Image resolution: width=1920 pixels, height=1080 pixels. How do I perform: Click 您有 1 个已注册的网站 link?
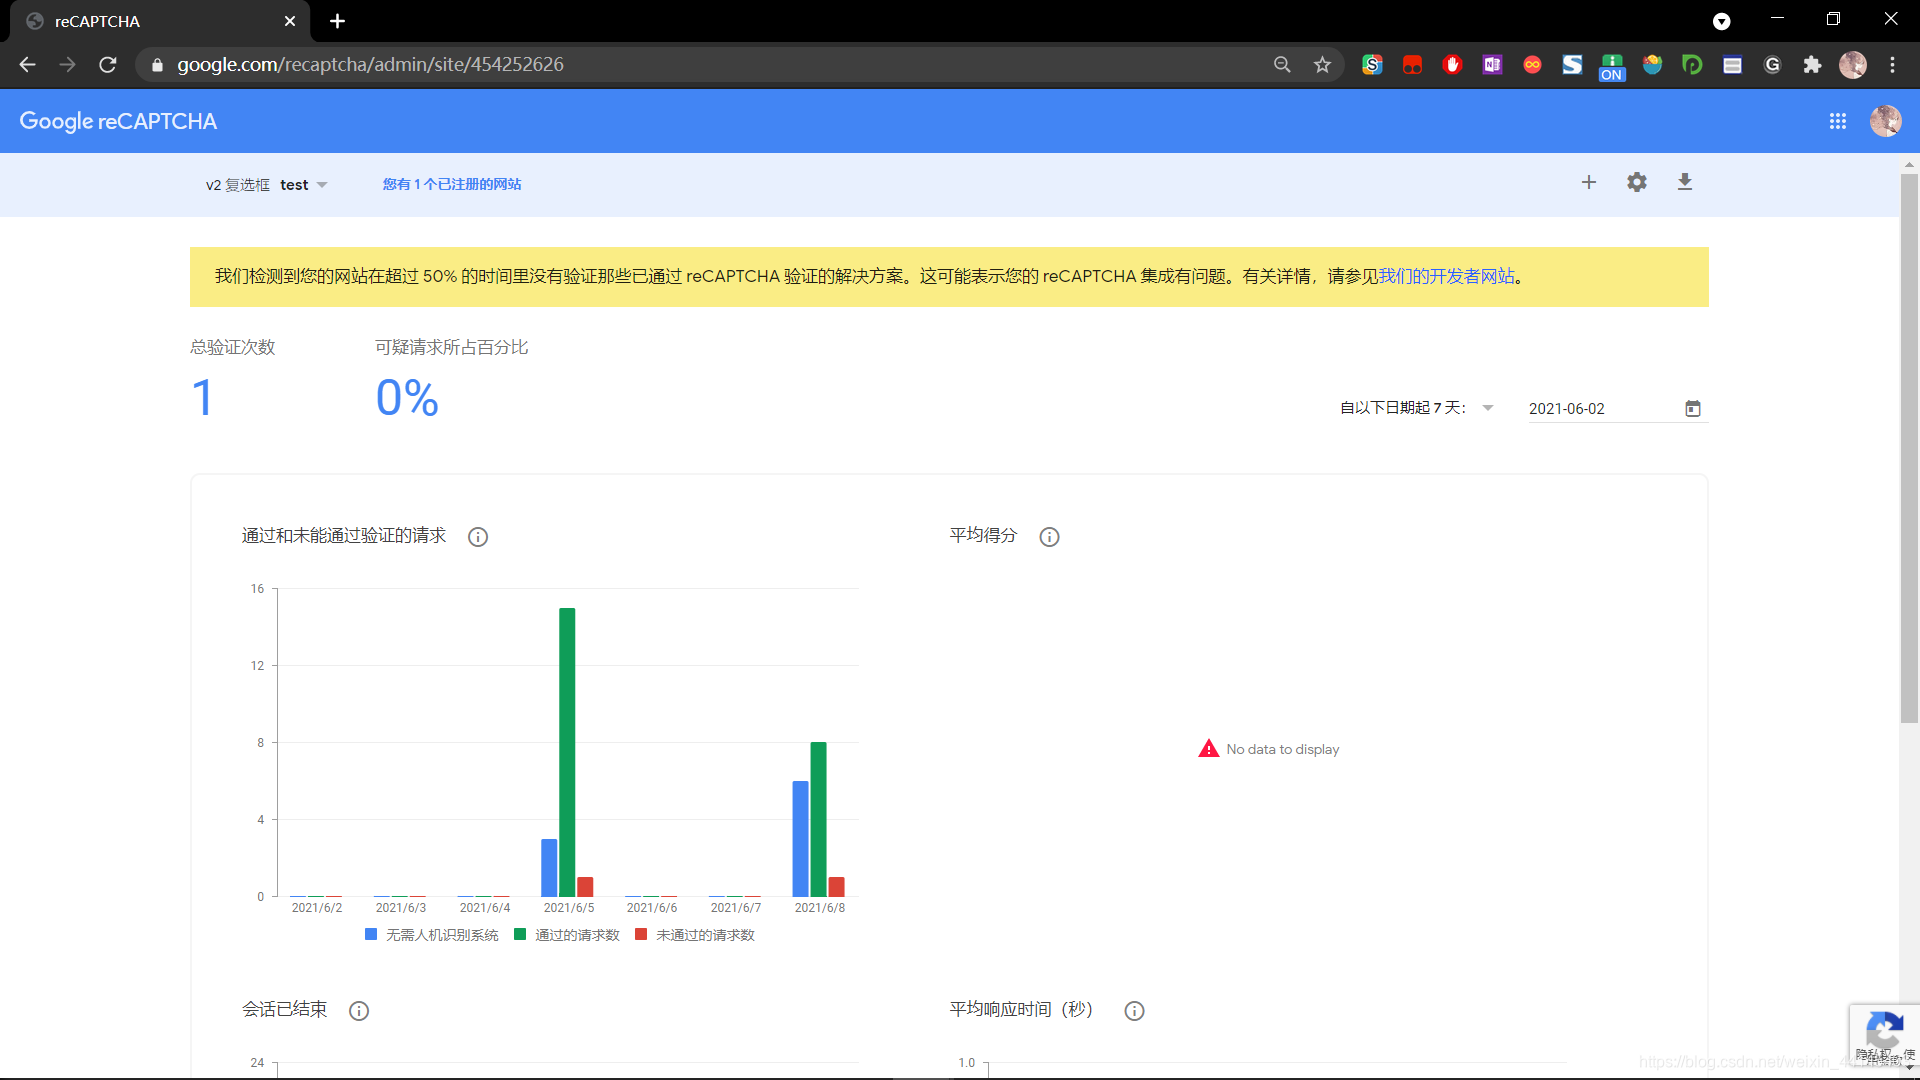(451, 184)
